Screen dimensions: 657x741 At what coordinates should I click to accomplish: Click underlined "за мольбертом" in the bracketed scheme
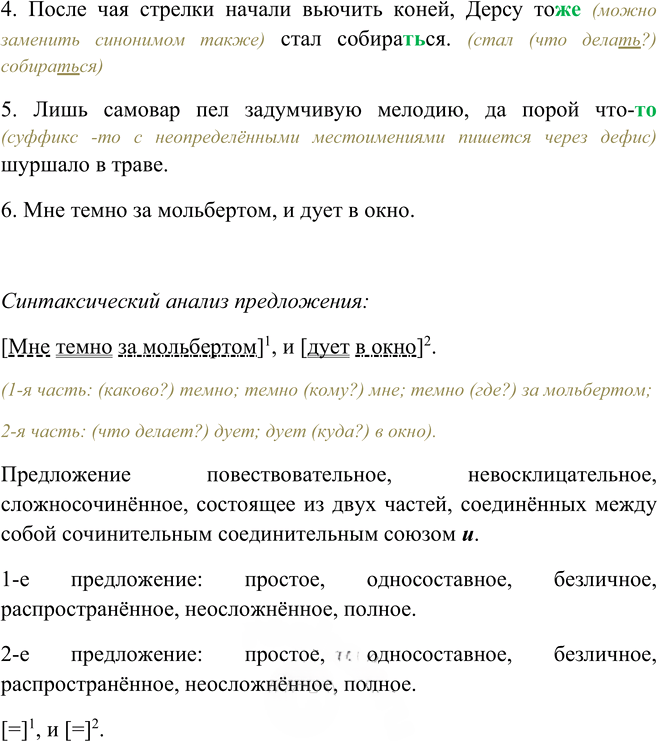187,348
